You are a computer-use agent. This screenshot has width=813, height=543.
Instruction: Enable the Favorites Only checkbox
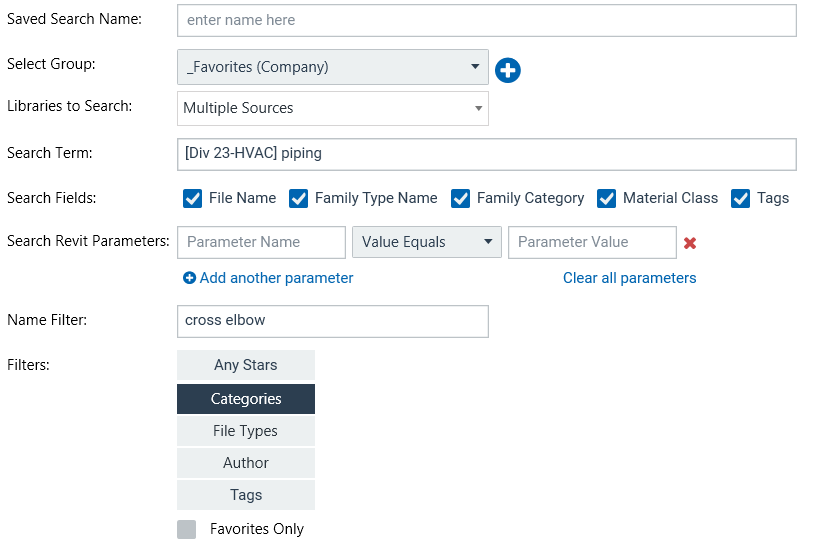pos(187,529)
